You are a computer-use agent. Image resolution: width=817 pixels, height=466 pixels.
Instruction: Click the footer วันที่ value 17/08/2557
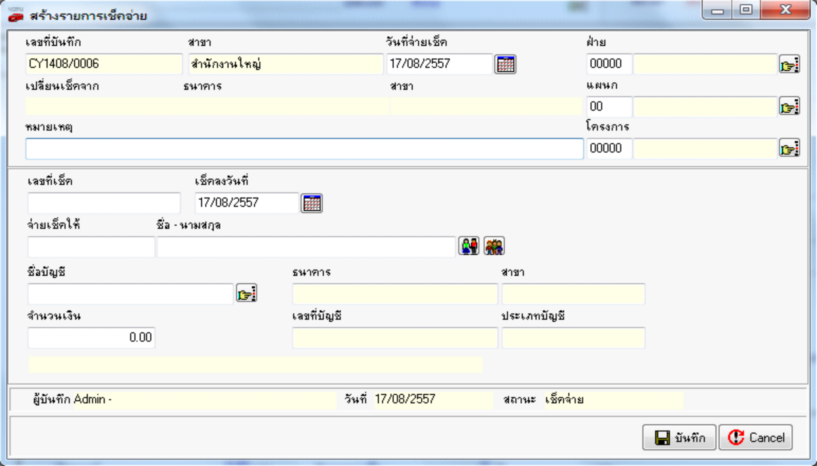(x=405, y=400)
